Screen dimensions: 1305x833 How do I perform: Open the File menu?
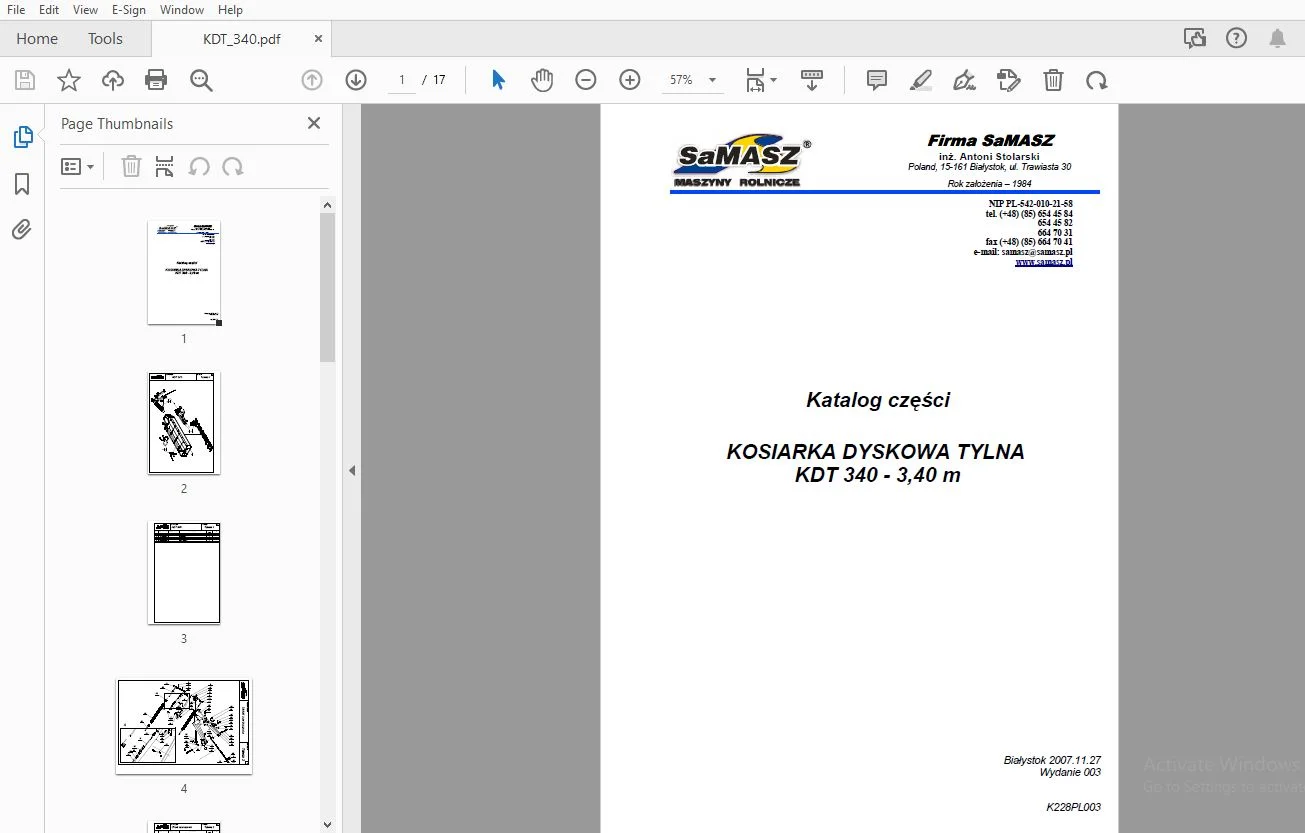tap(16, 9)
